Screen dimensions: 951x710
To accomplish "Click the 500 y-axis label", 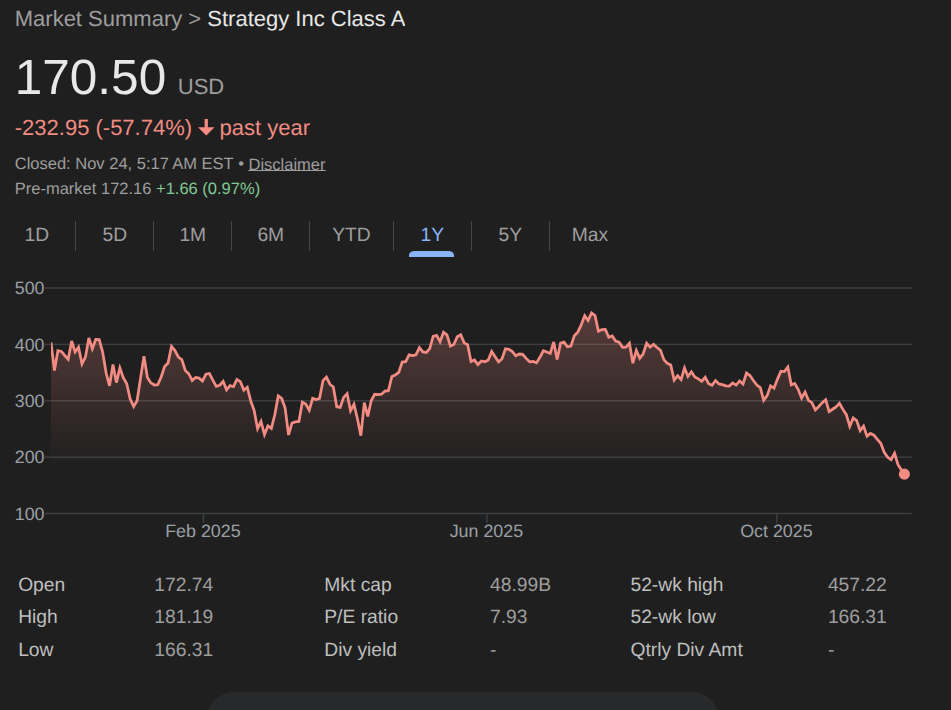I will pyautogui.click(x=30, y=288).
